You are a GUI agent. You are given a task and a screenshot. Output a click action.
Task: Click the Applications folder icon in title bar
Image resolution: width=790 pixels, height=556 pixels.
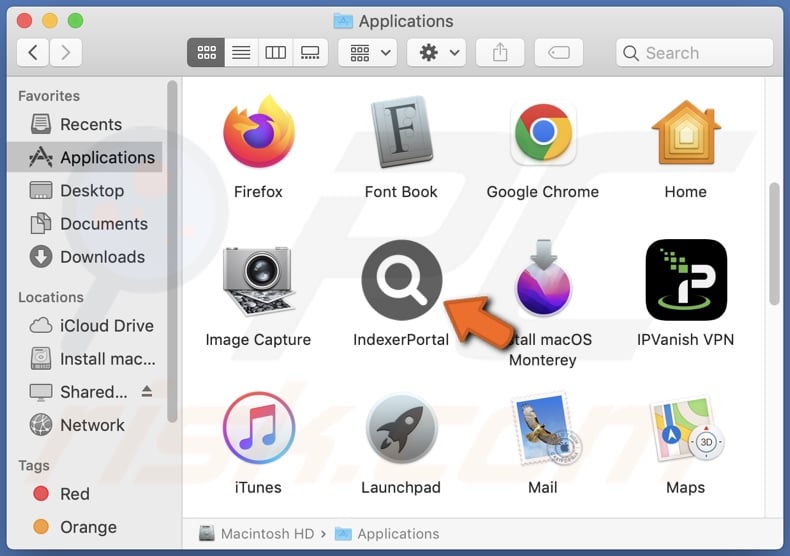pyautogui.click(x=343, y=21)
